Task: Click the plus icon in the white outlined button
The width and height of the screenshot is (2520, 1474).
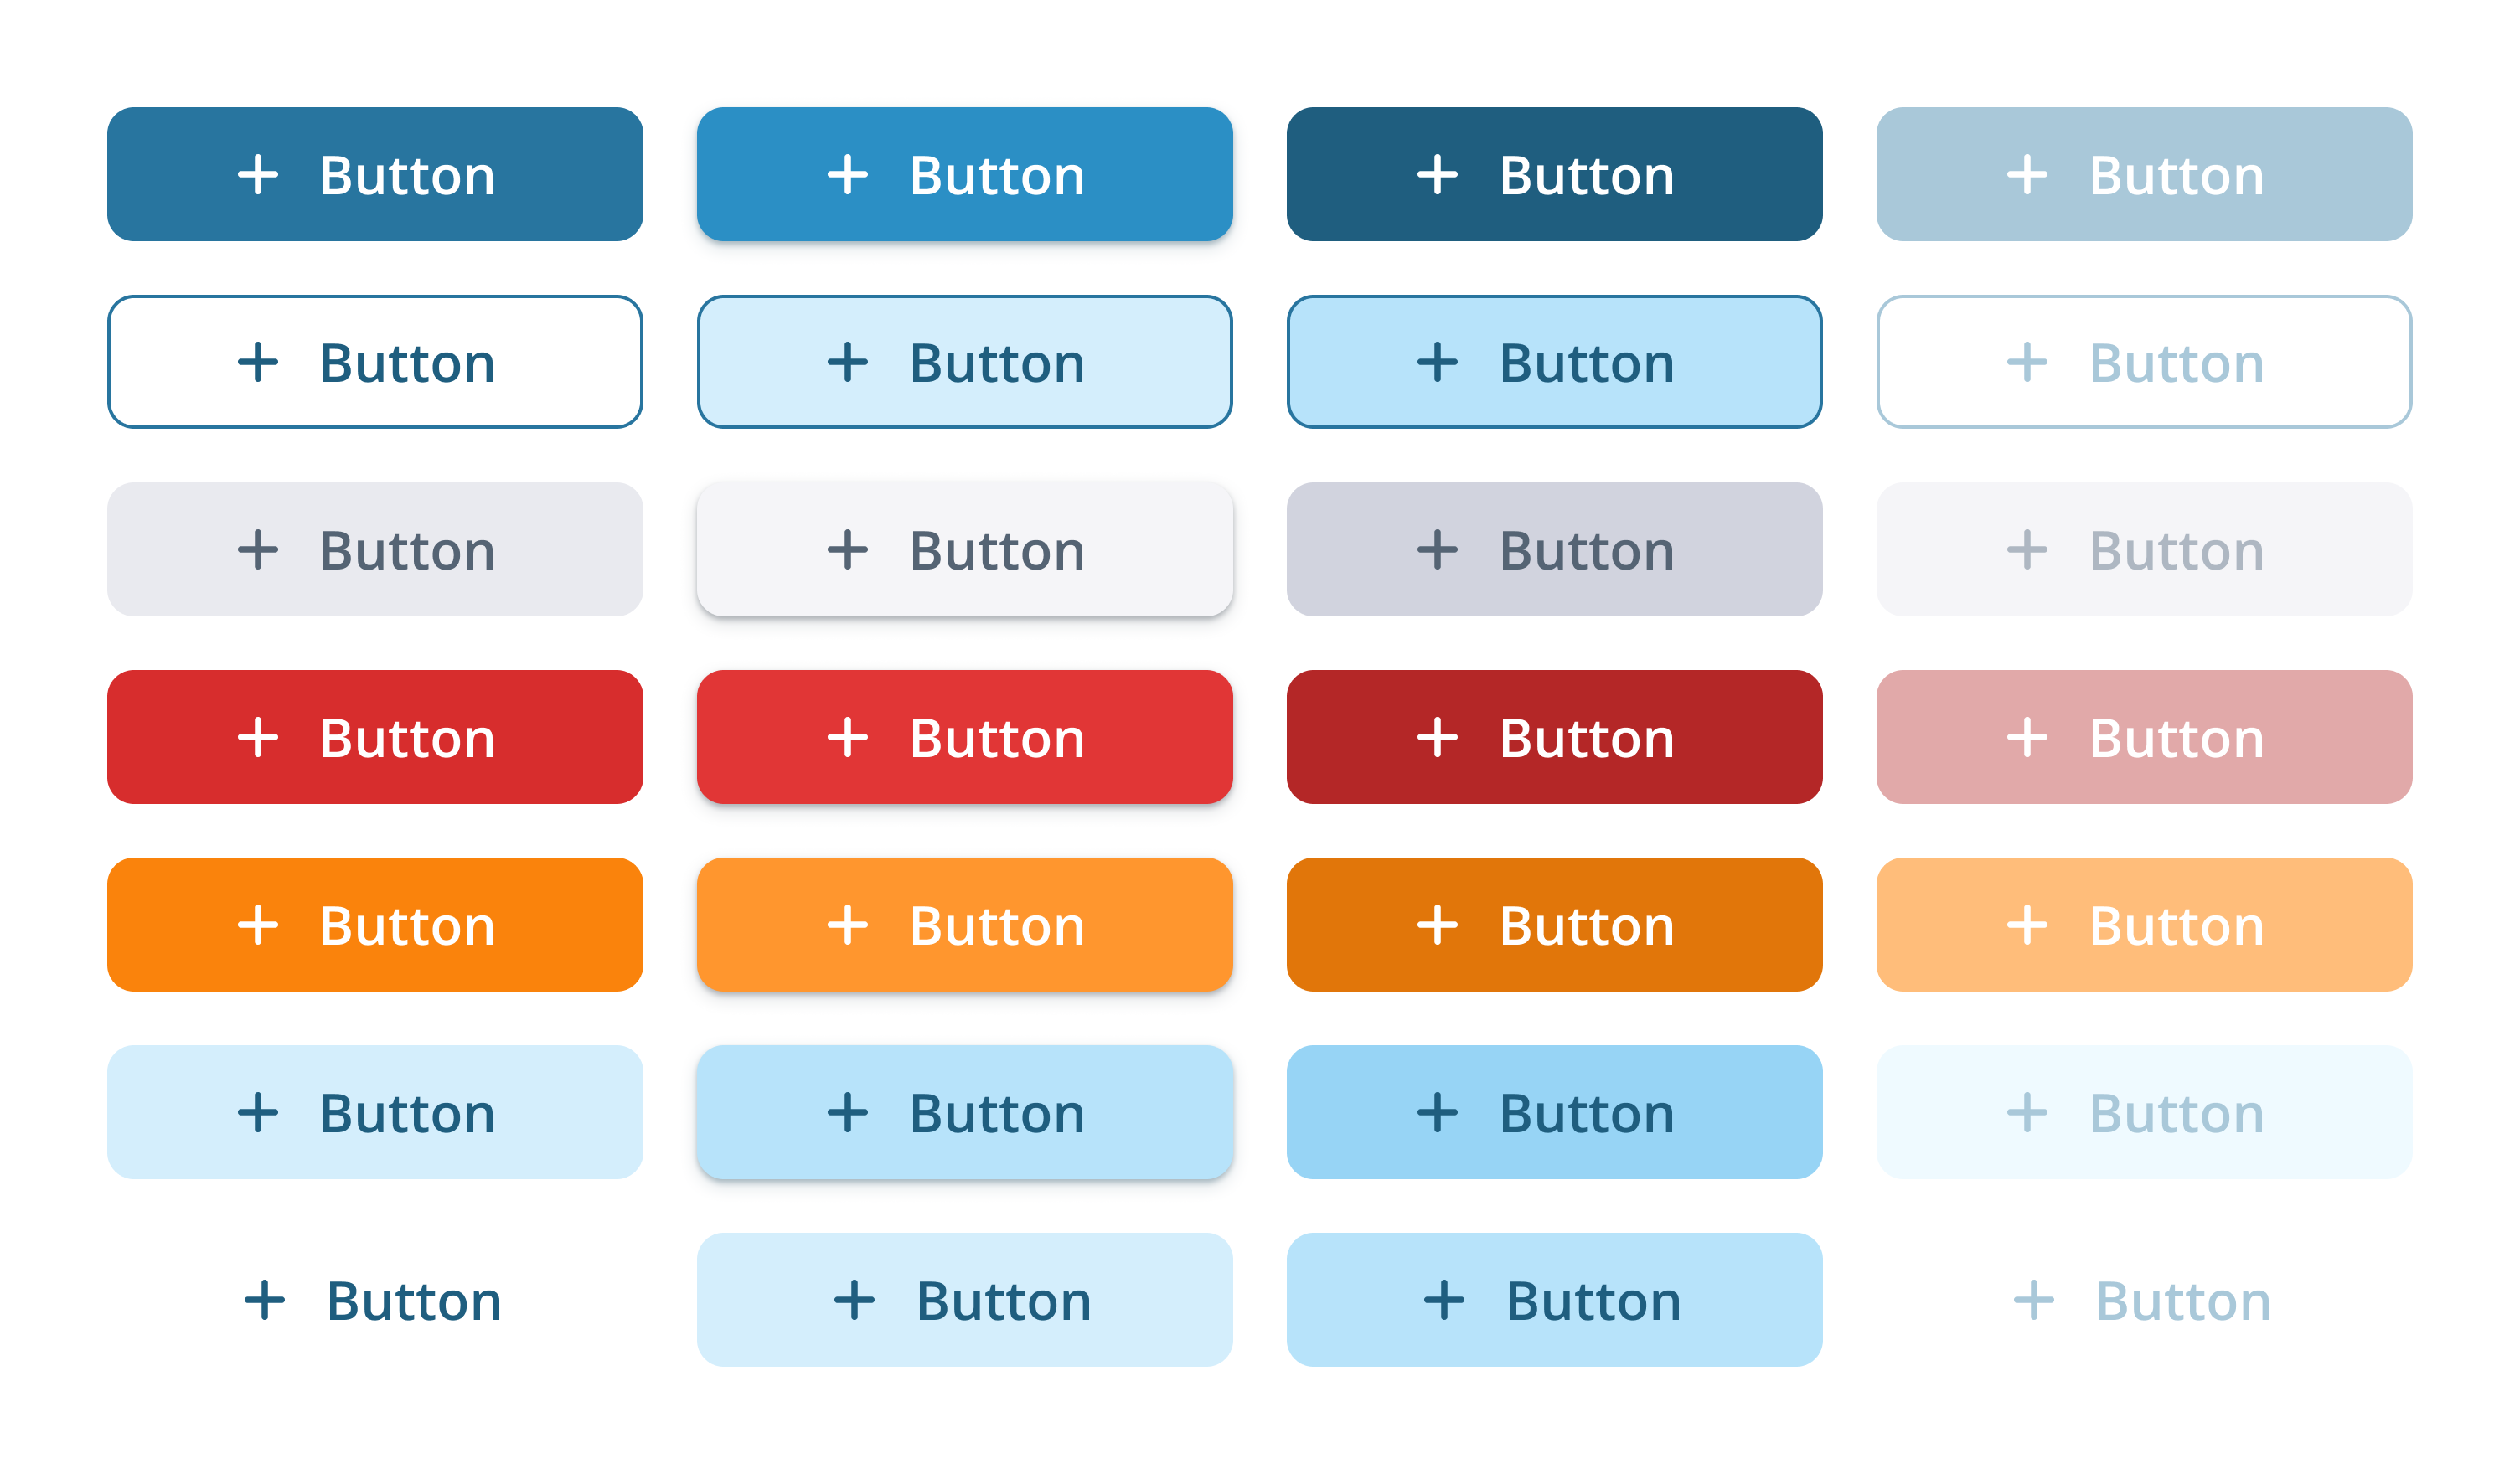Action: [x=260, y=362]
